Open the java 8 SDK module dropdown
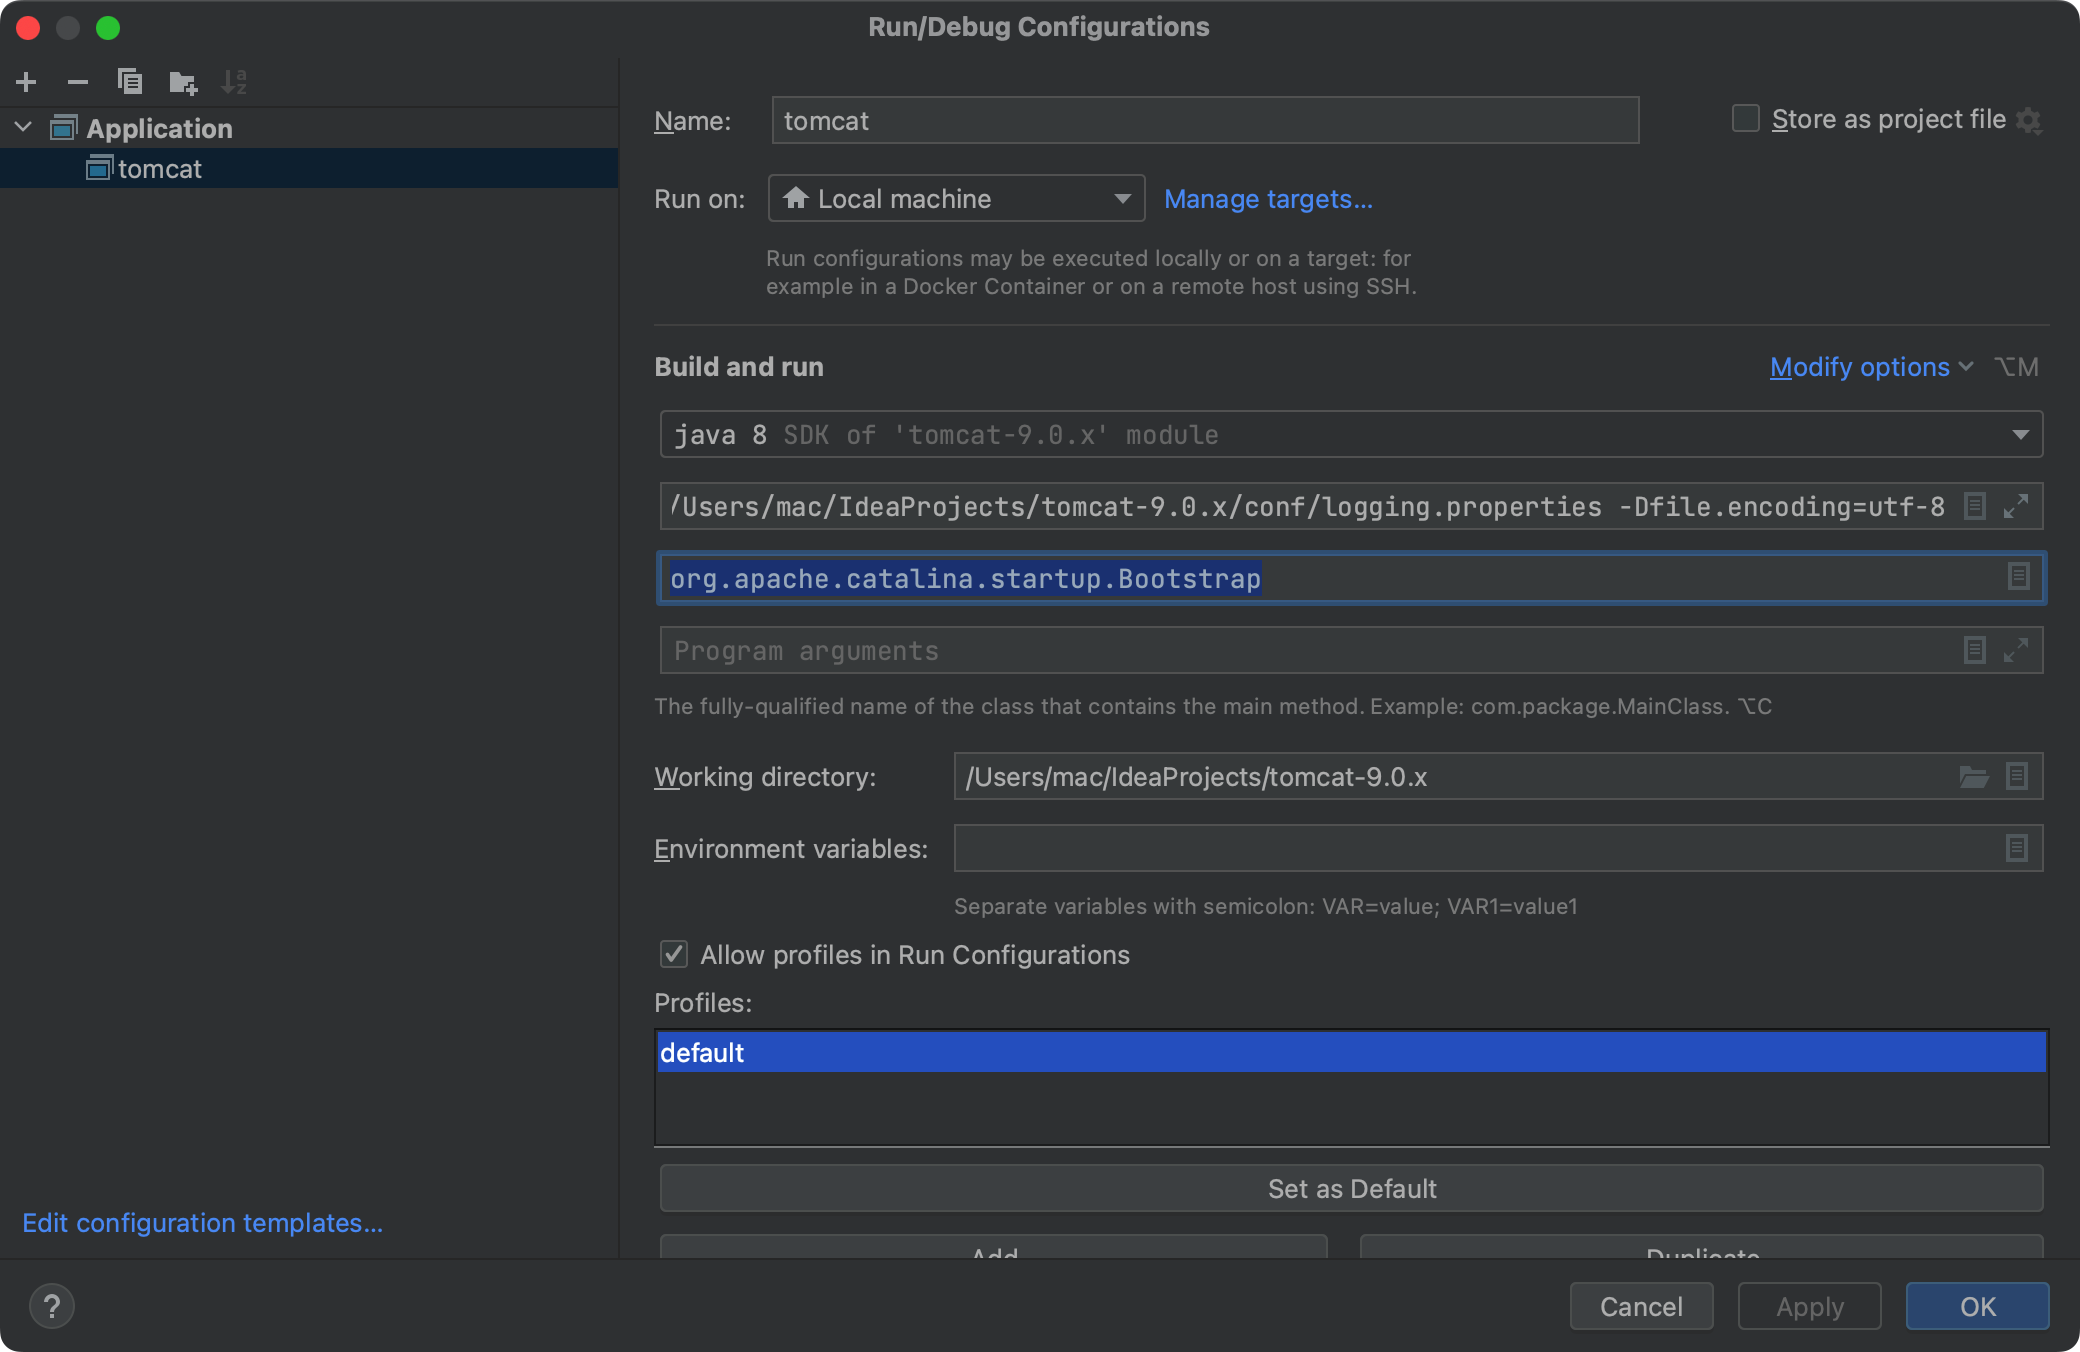2080x1352 pixels. [1350, 435]
